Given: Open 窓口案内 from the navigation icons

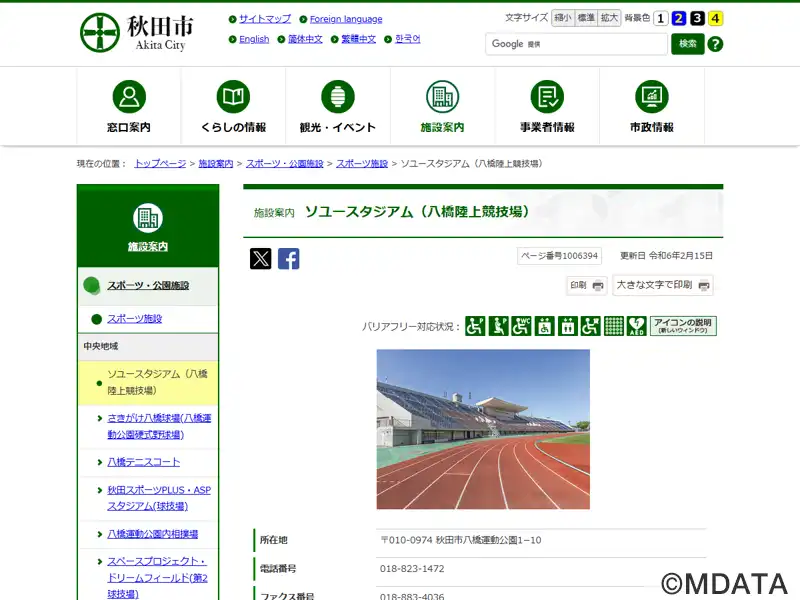Looking at the screenshot, I should 128,107.
